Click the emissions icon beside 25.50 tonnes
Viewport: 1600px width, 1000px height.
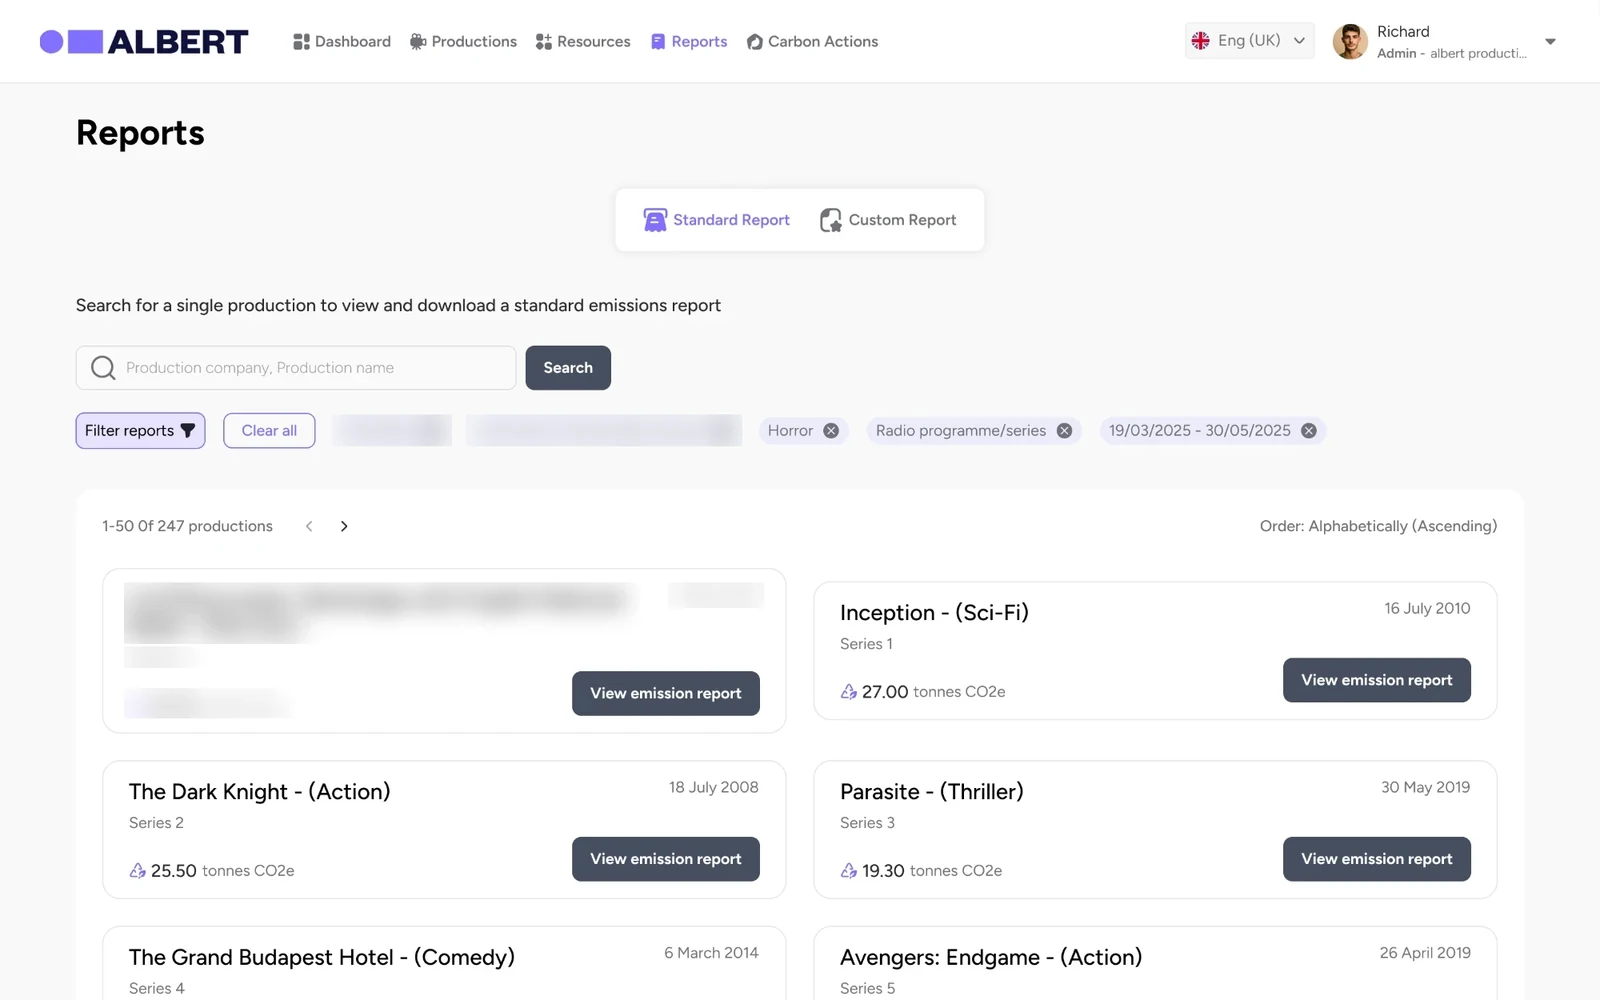(138, 871)
